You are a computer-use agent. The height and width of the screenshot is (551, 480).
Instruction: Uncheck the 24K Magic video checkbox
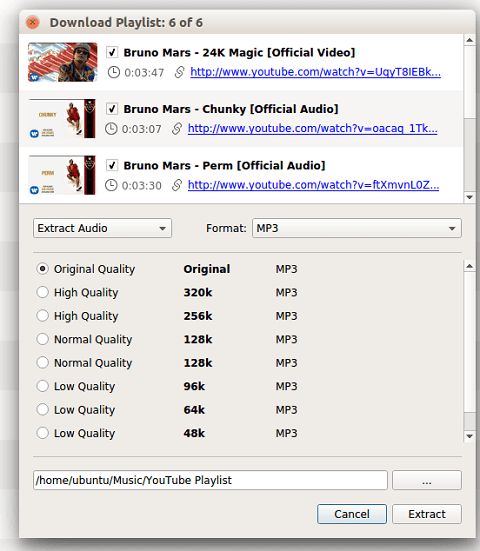pyautogui.click(x=112, y=52)
